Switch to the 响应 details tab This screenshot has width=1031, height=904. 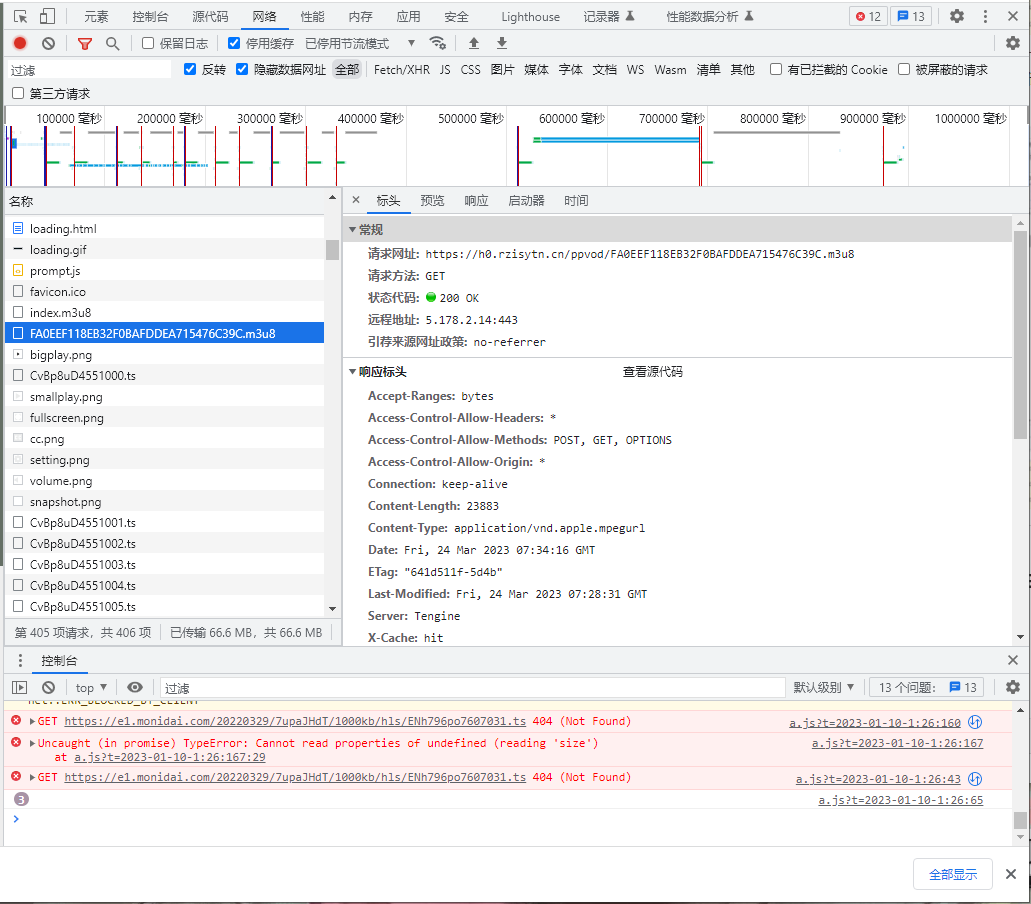(x=476, y=201)
